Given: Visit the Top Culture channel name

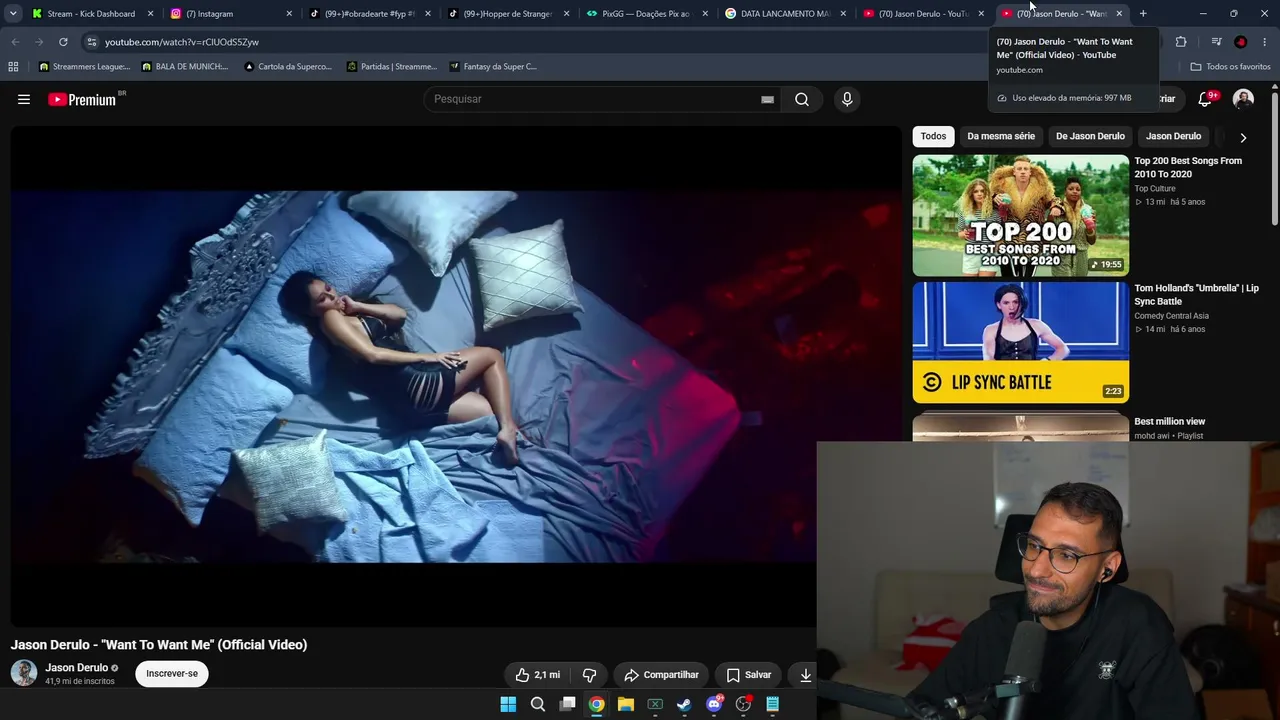Looking at the screenshot, I should tap(1155, 189).
